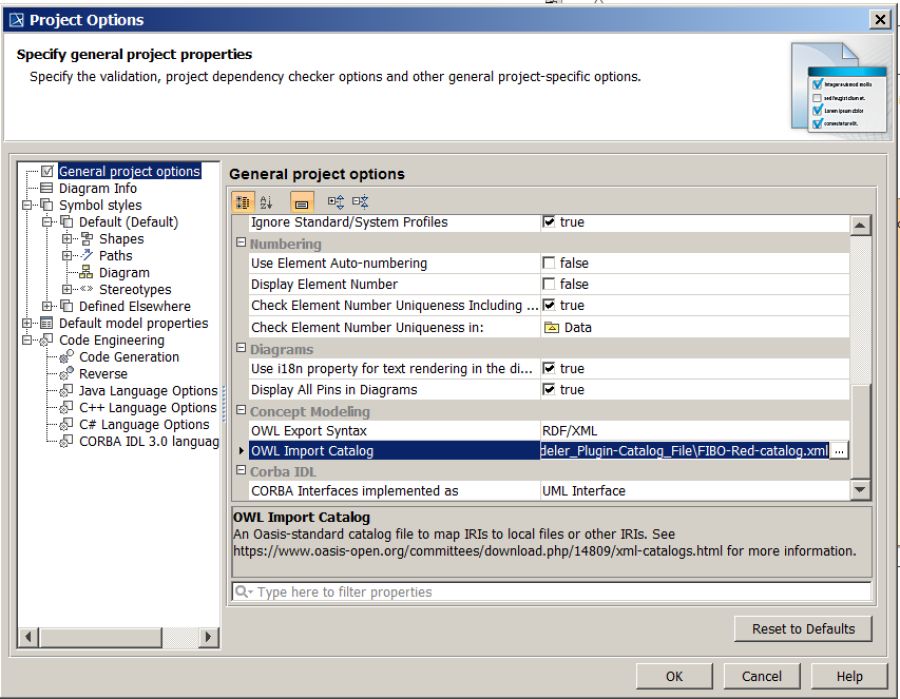900x699 pixels.
Task: Expand the Default model properties node
Action: 27,323
